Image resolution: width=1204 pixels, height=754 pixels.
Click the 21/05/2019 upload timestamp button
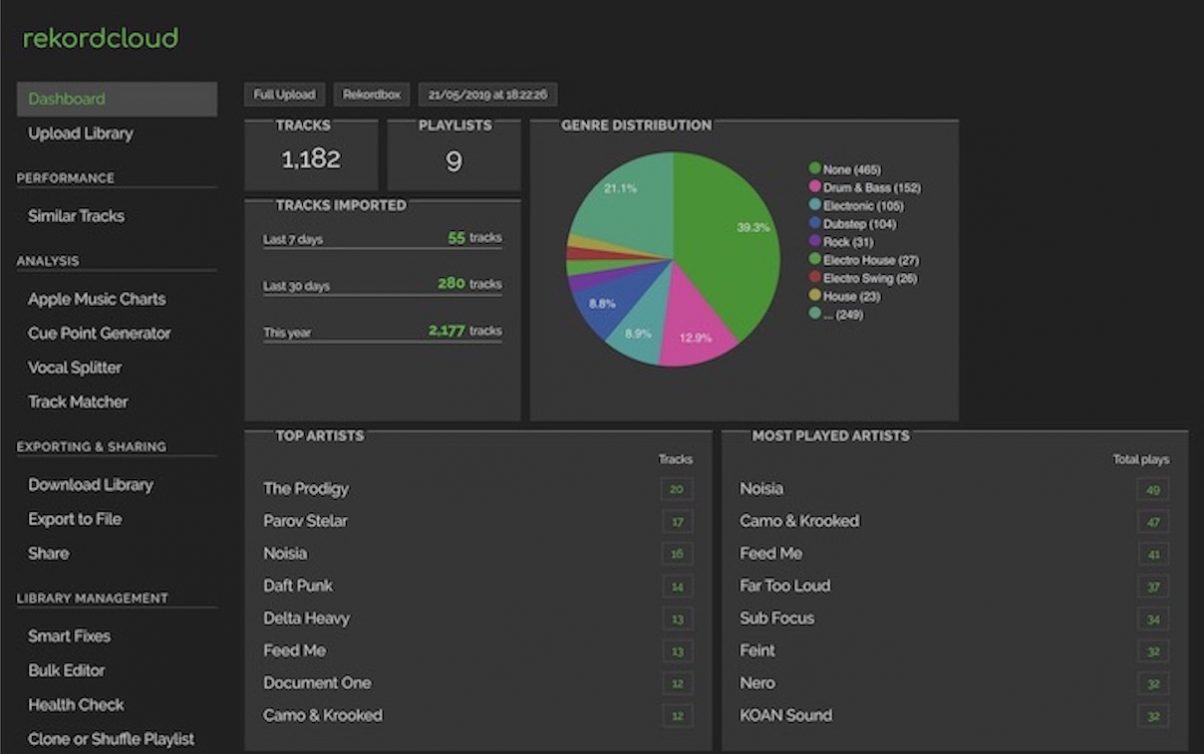(x=487, y=94)
